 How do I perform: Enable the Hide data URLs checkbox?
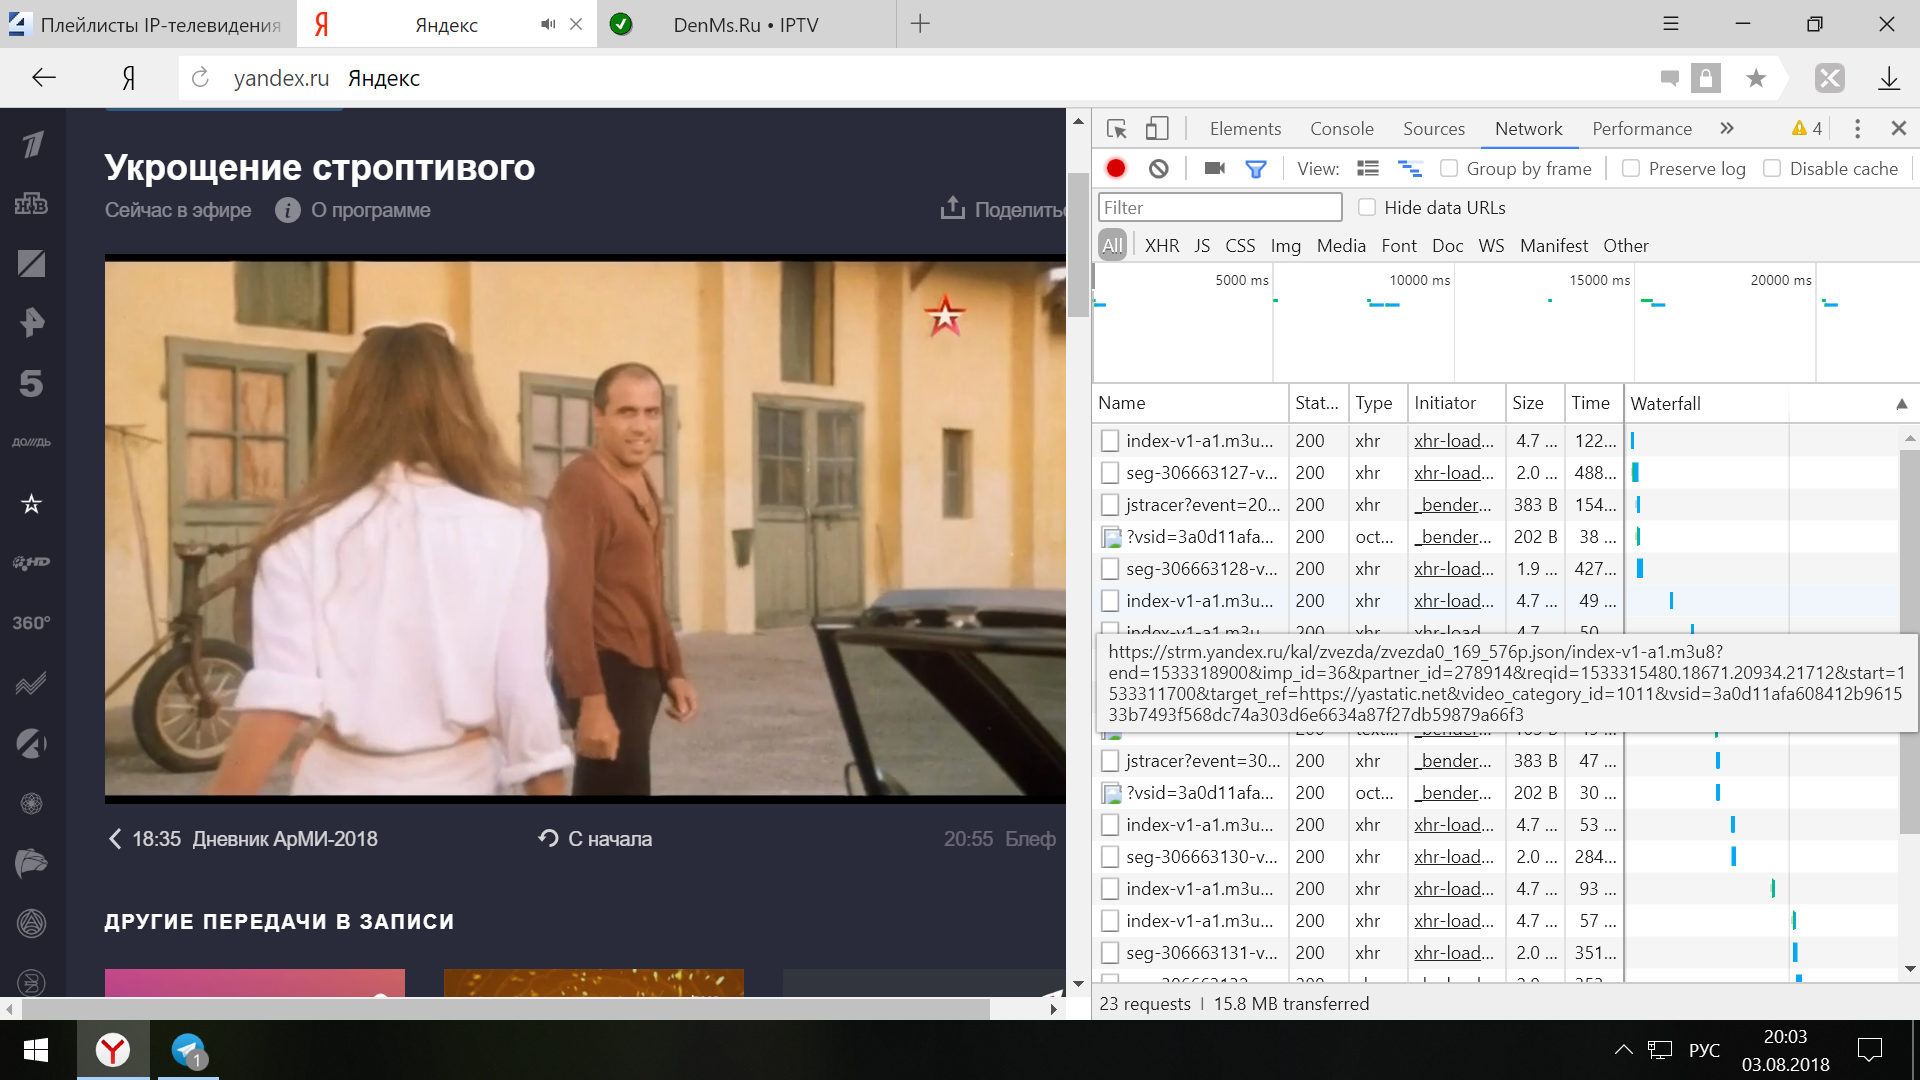pyautogui.click(x=1367, y=208)
